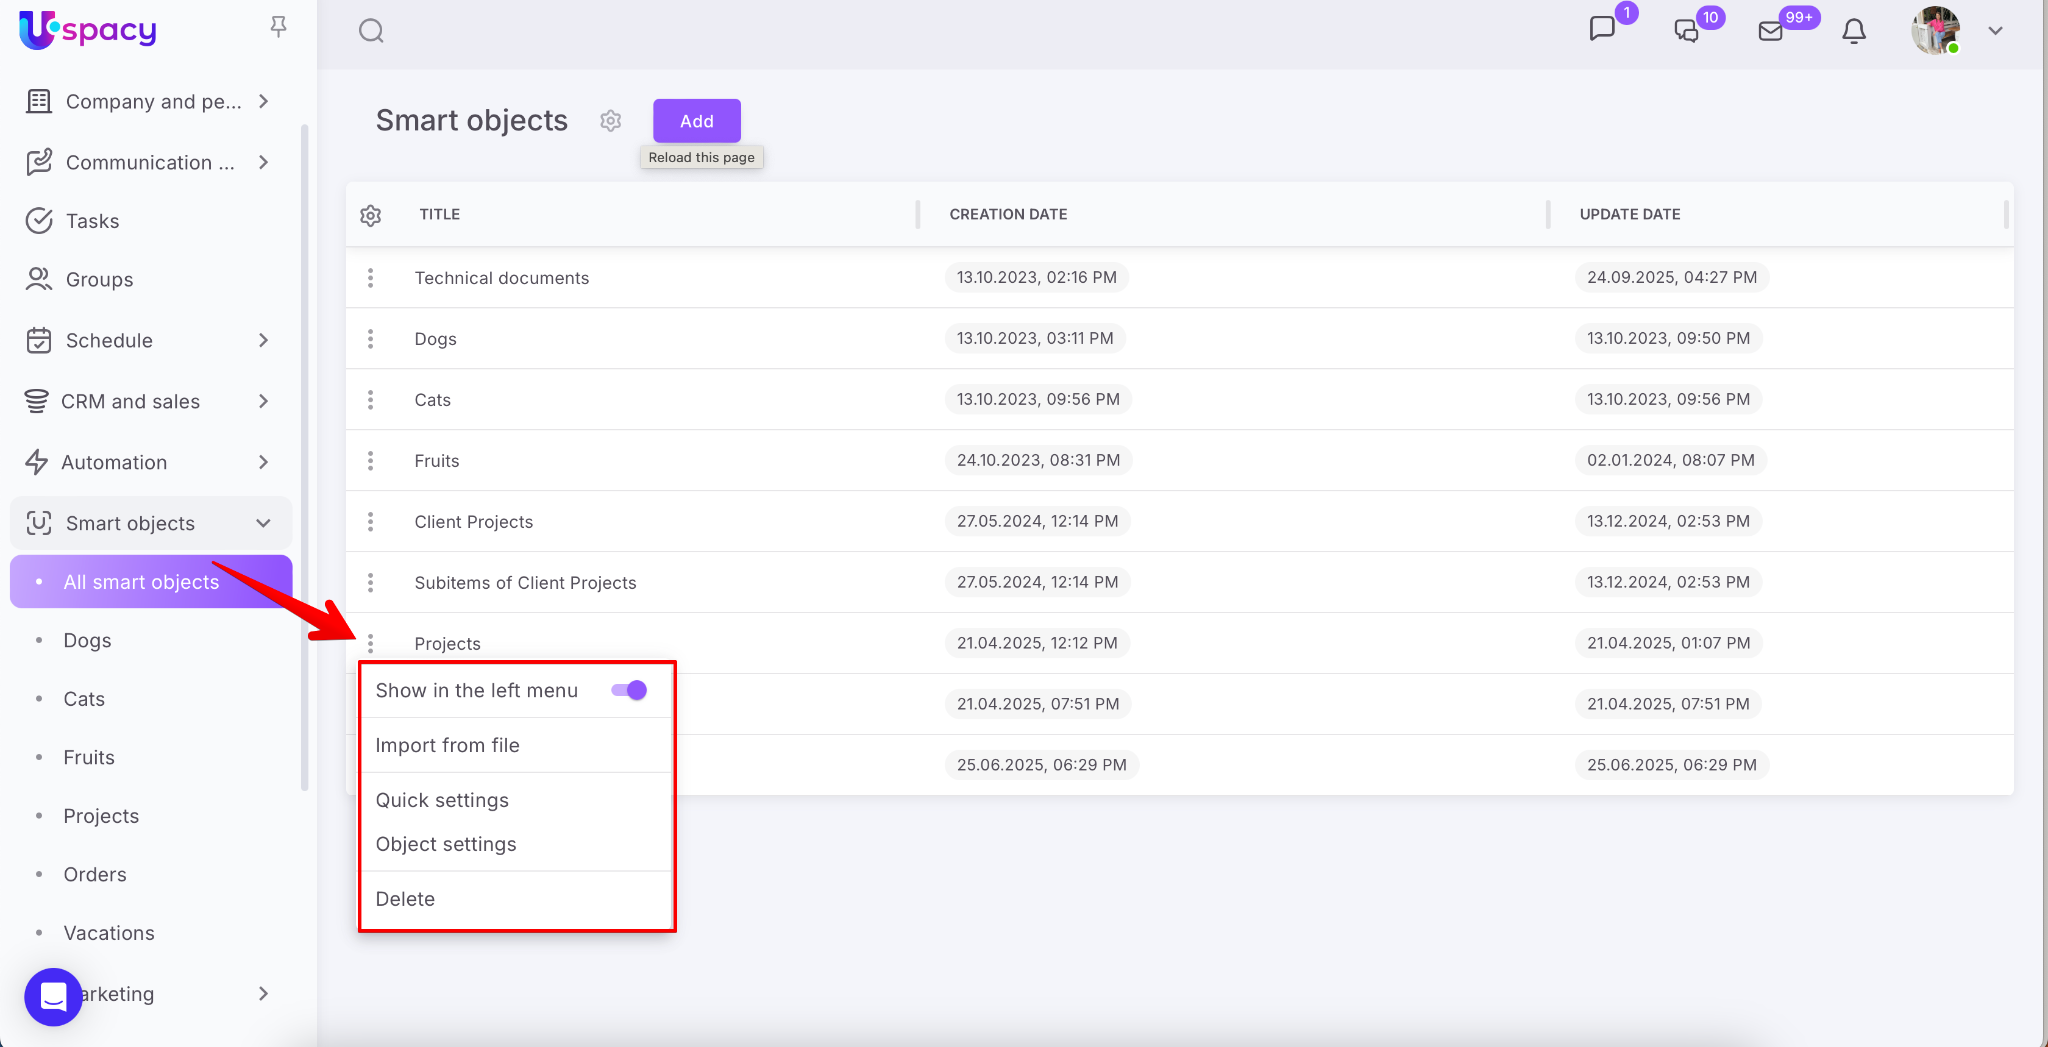This screenshot has width=2048, height=1047.
Task: Open chat messages icon with badge 1
Action: [1602, 29]
